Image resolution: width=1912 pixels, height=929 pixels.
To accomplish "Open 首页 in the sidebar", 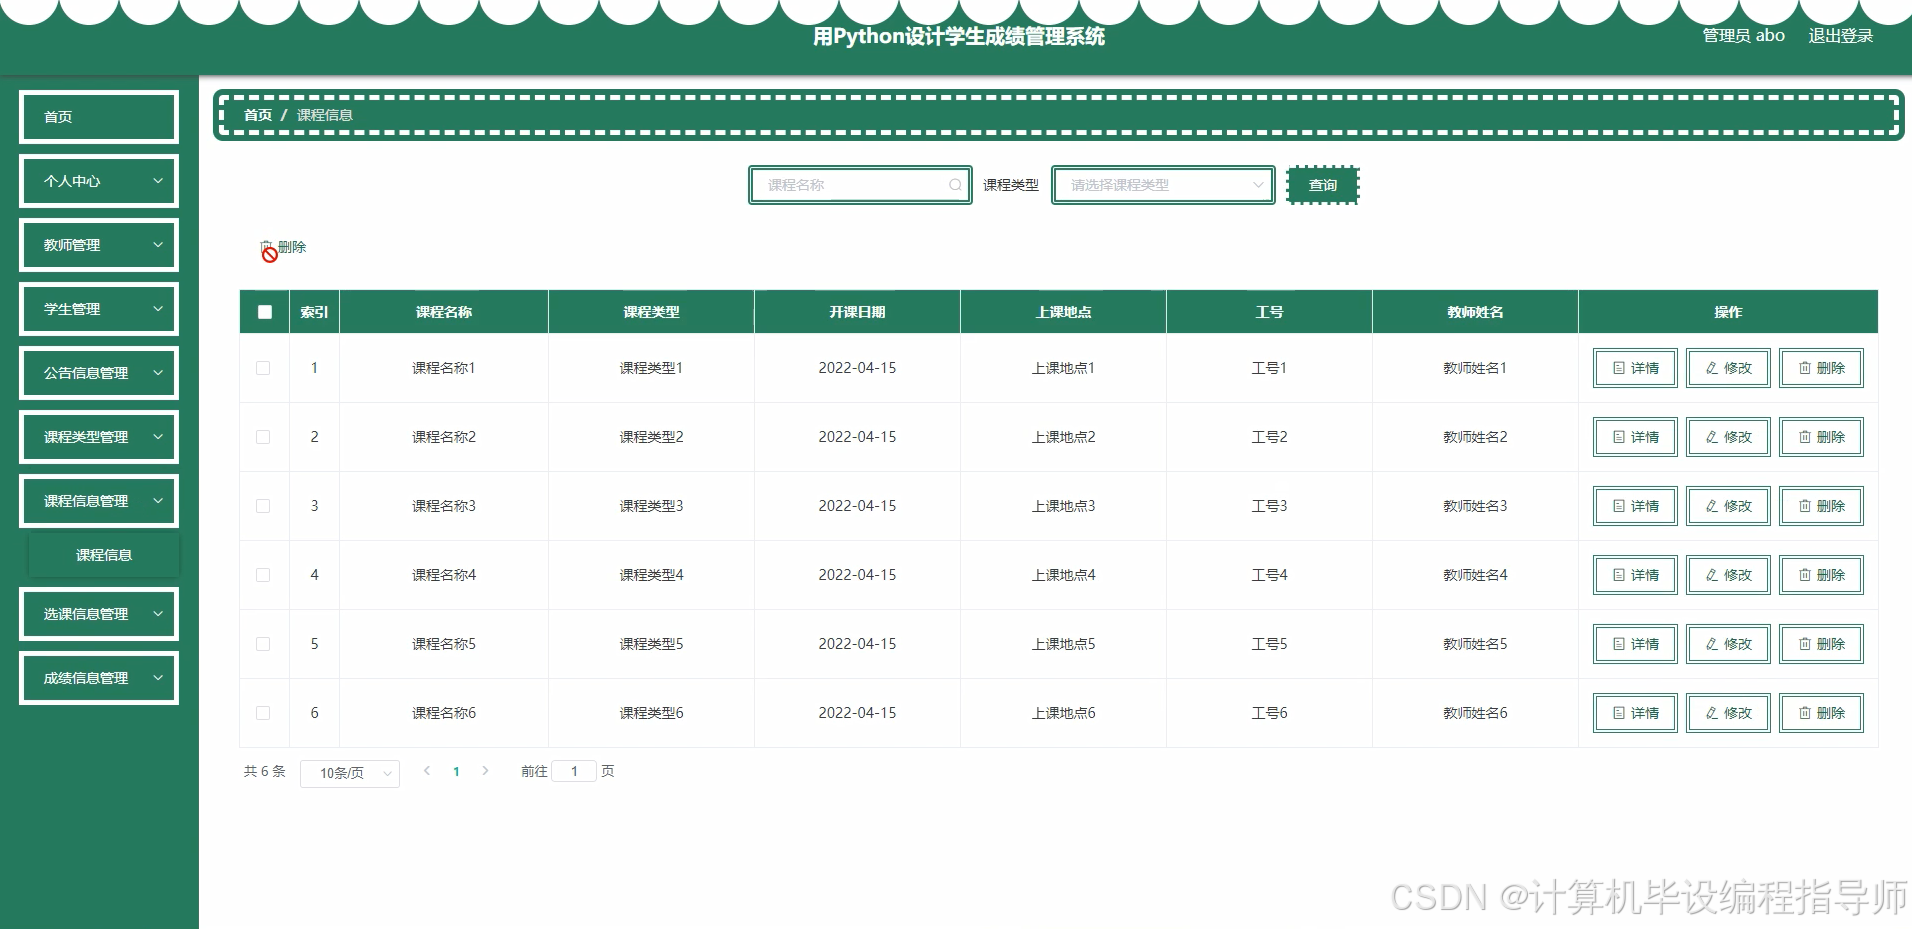I will pyautogui.click(x=99, y=117).
